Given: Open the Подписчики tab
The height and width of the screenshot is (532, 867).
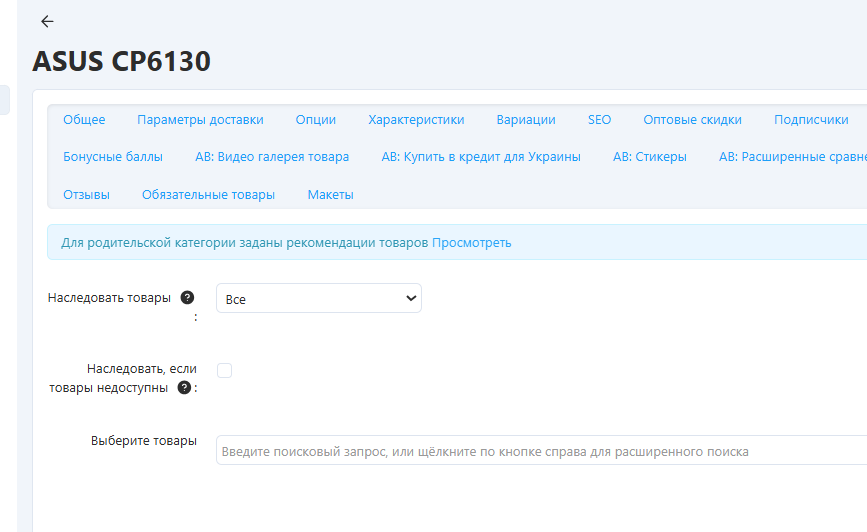Looking at the screenshot, I should coord(811,120).
